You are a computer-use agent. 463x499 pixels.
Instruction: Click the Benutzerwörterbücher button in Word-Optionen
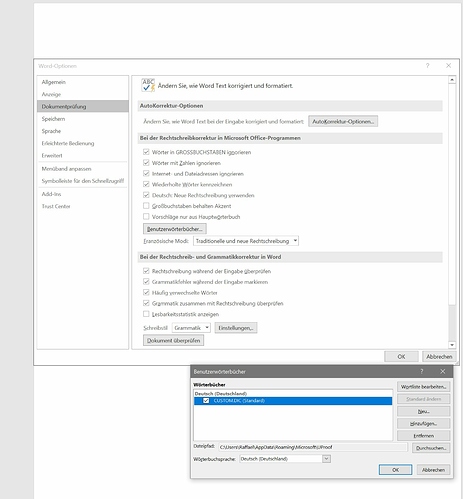(x=175, y=229)
